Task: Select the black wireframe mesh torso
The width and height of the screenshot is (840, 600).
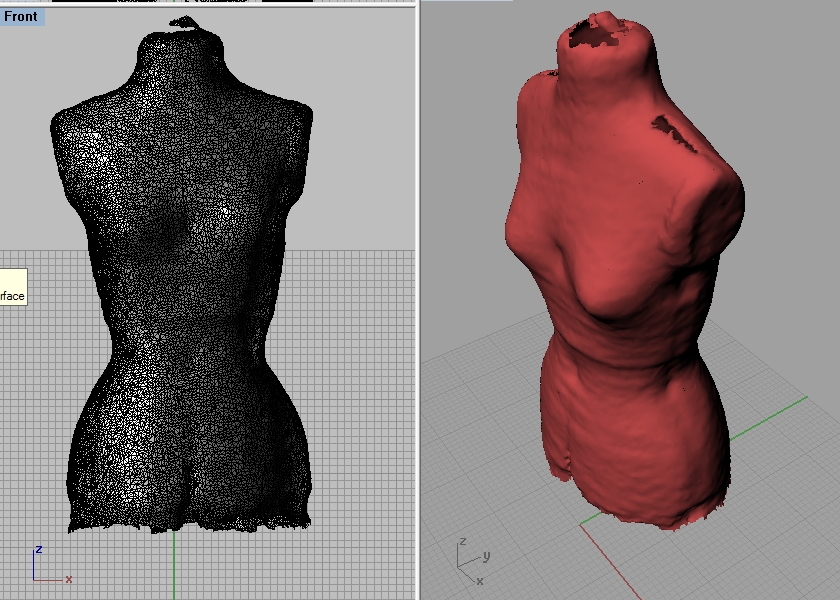Action: pos(182,279)
